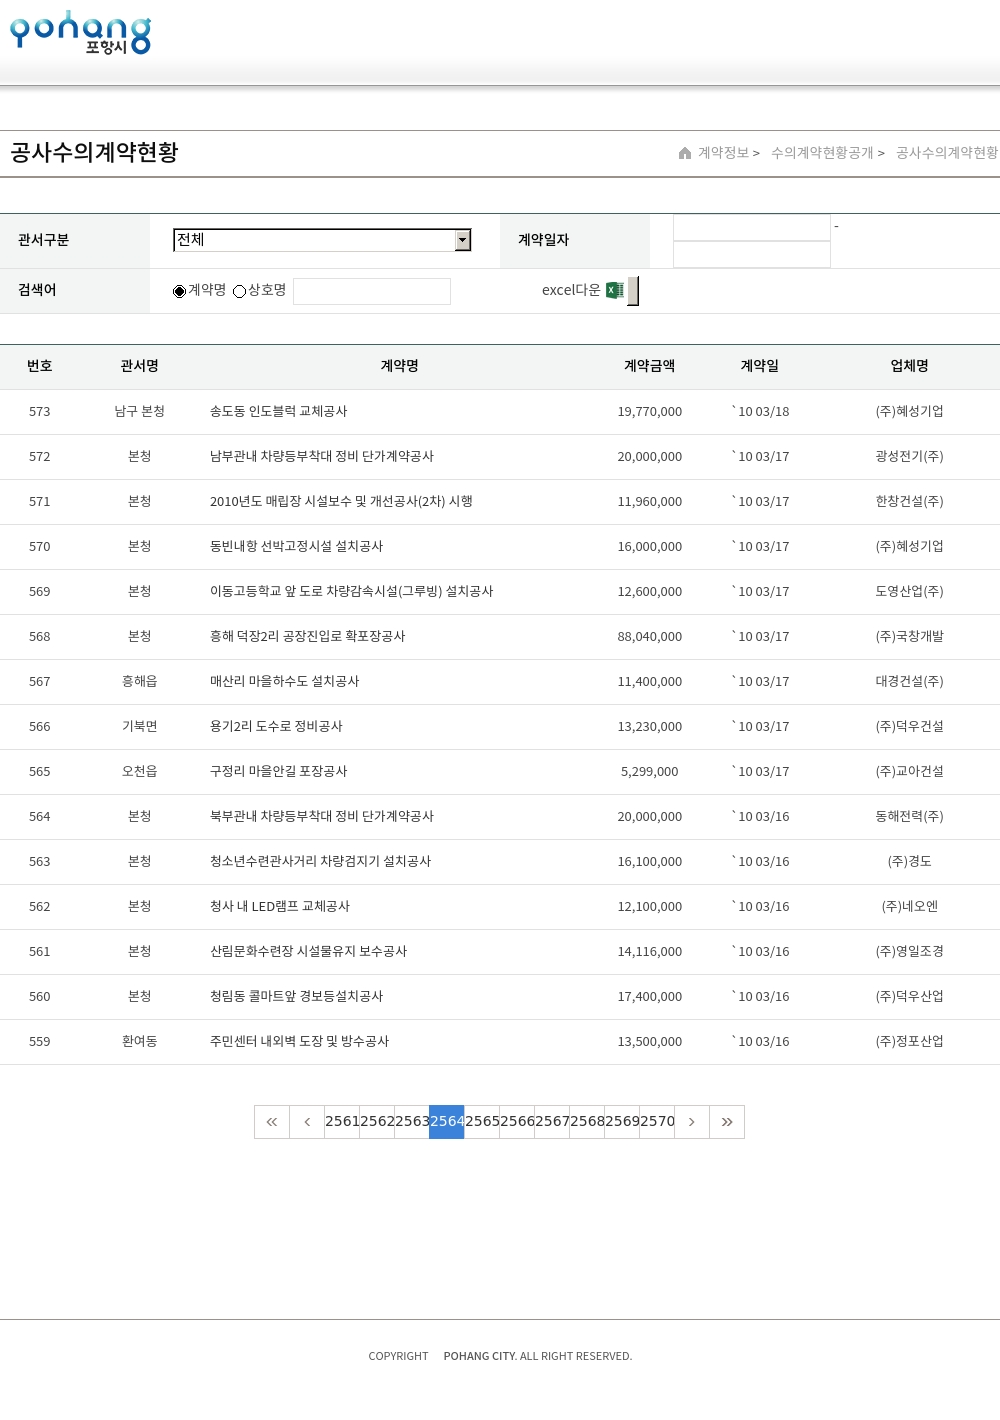The height and width of the screenshot is (1420, 1000).
Task: Go to previous page with left arrow
Action: coord(307,1122)
